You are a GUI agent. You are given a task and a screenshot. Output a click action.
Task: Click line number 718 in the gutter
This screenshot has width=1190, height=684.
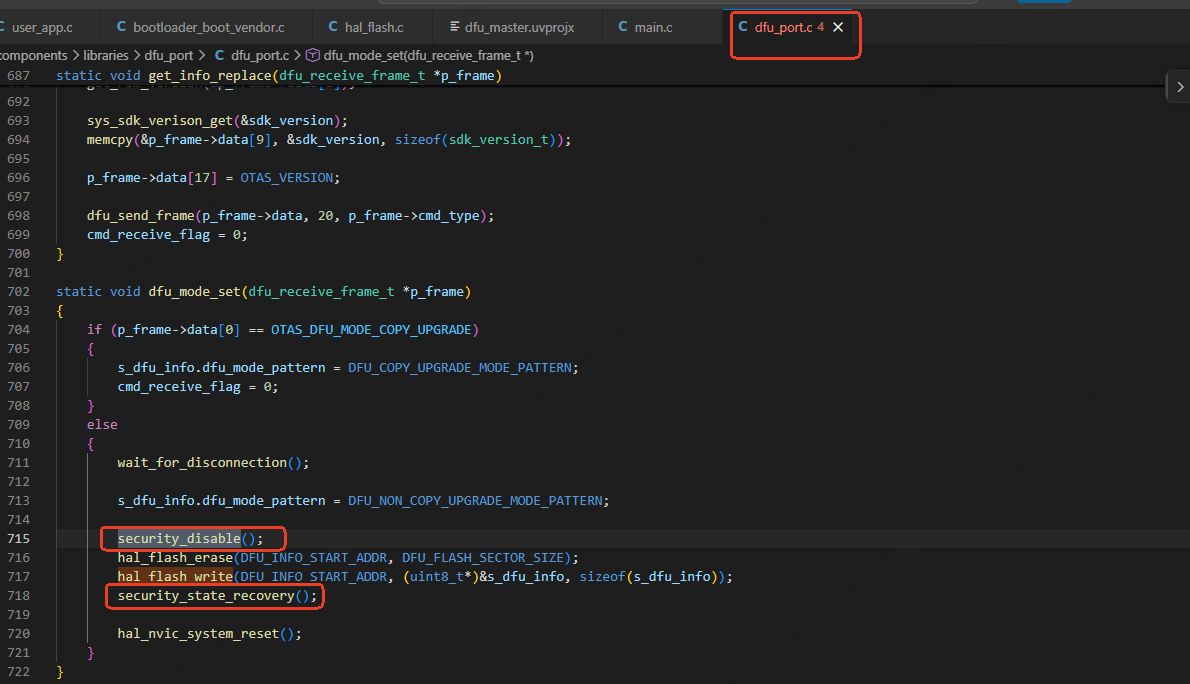tap(18, 596)
